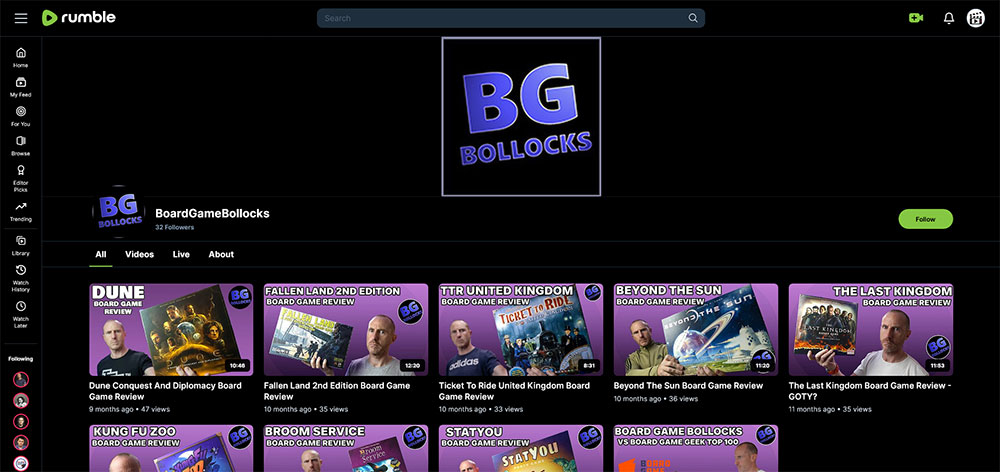The image size is (1000, 472).
Task: Open the user profile avatar
Action: point(976,18)
